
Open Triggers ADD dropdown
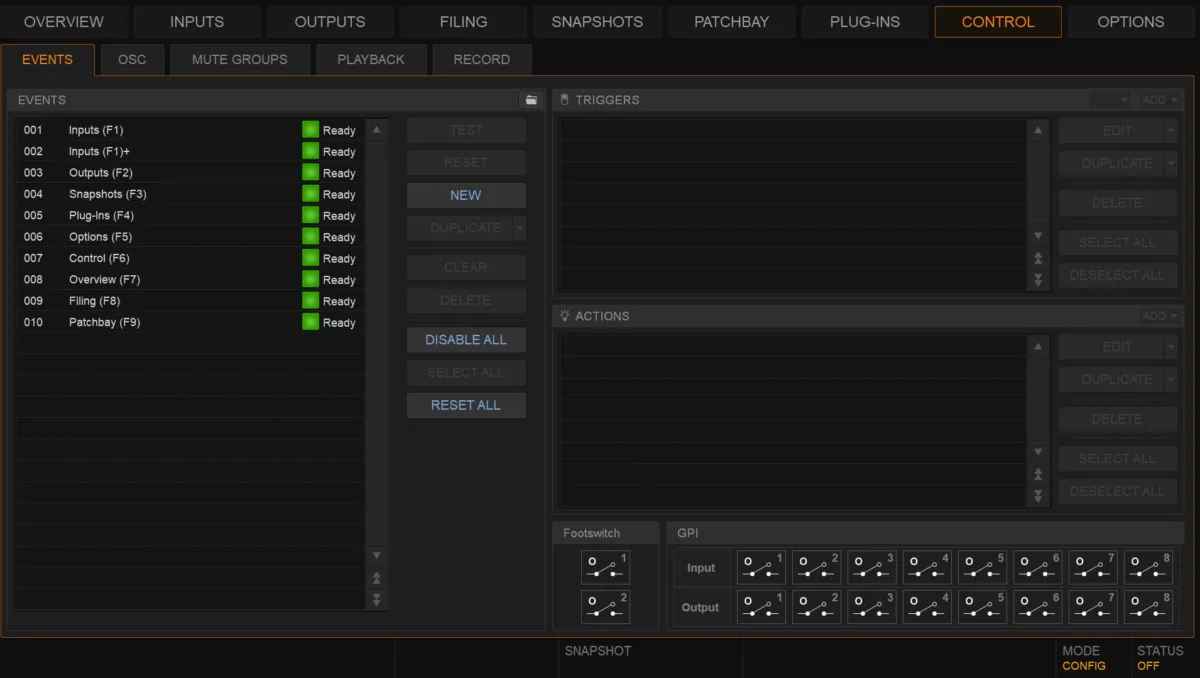point(1160,100)
